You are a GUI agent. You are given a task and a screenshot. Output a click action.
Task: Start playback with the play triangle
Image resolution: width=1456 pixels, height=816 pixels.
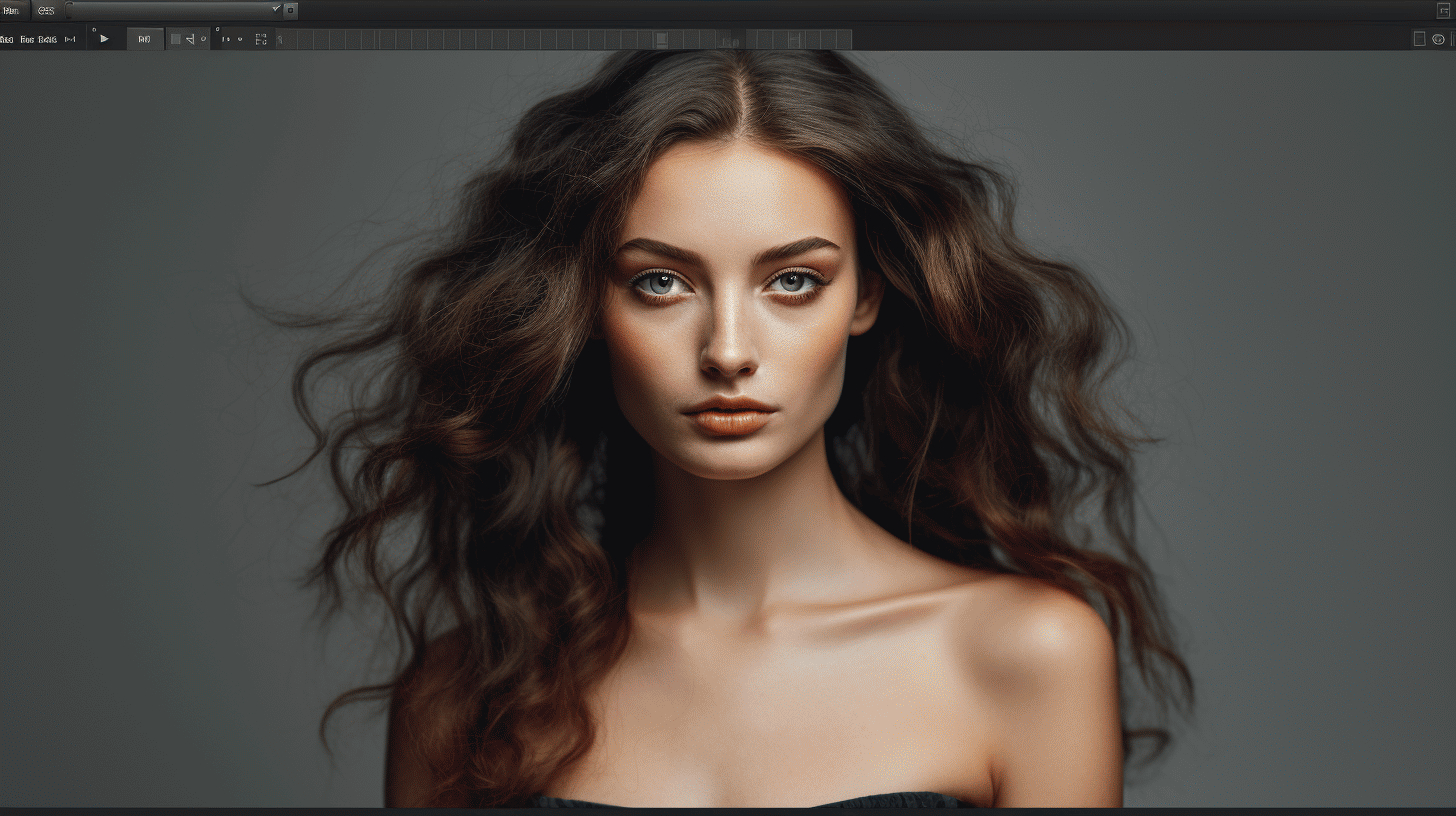coord(104,39)
